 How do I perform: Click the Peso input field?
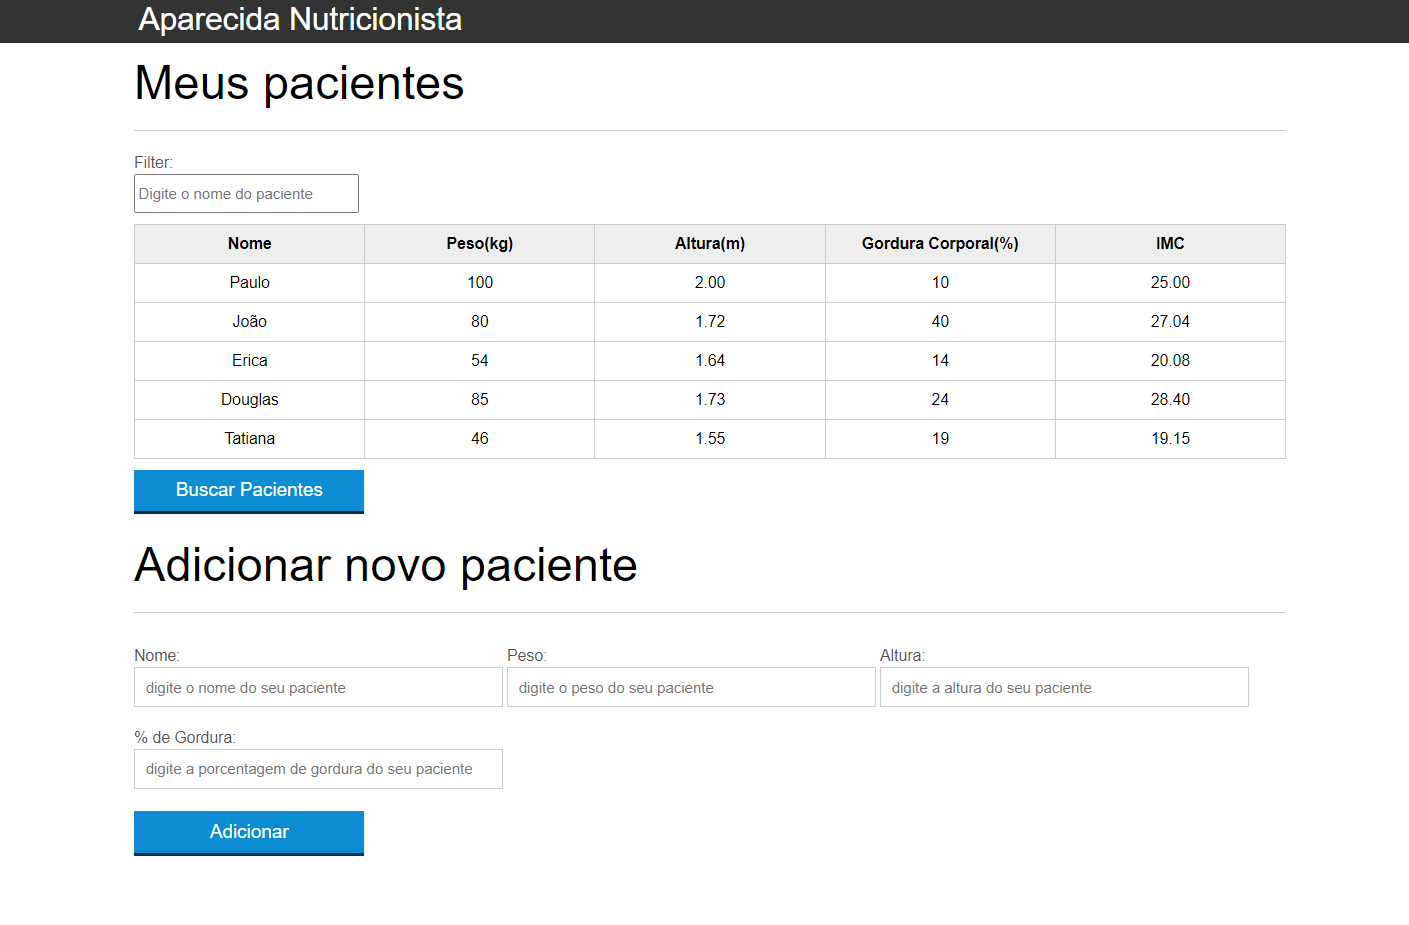pos(691,688)
